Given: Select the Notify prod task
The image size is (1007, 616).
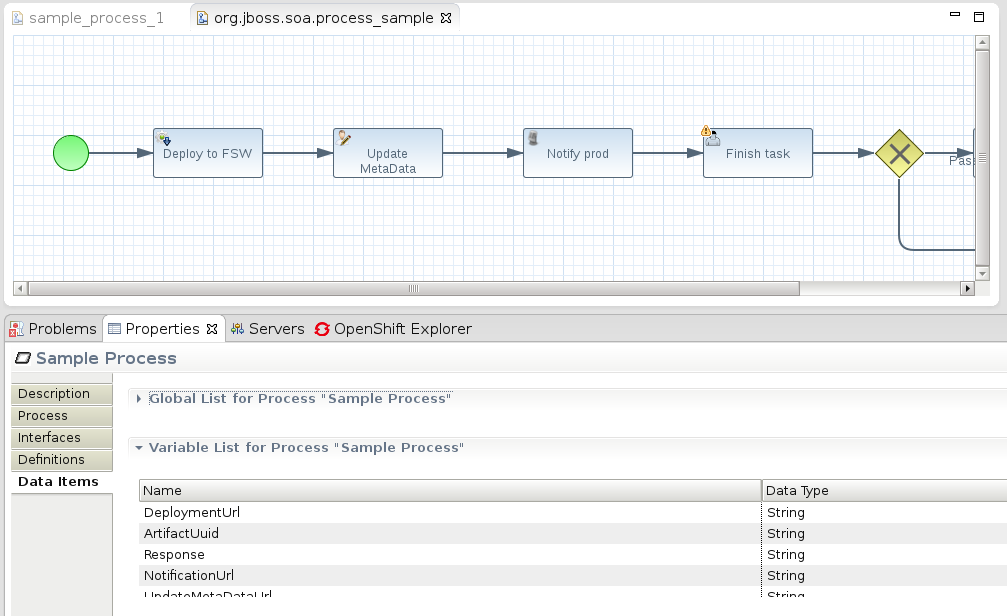Looking at the screenshot, I should pyautogui.click(x=578, y=153).
